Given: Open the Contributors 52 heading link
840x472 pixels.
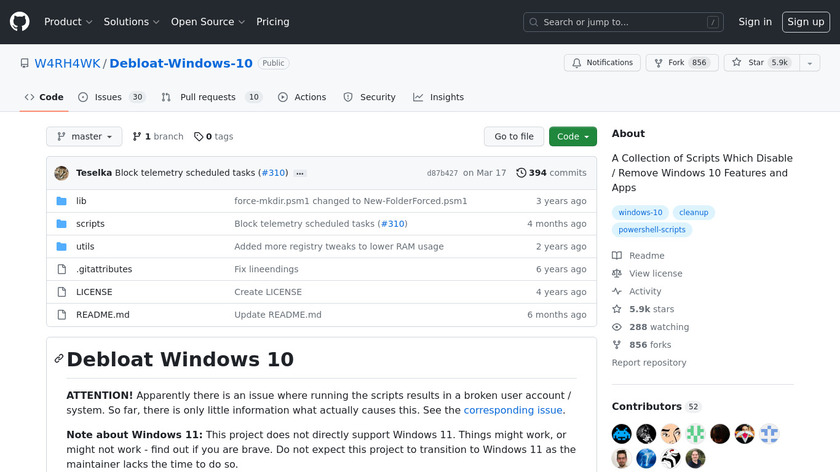Looking at the screenshot, I should pyautogui.click(x=656, y=406).
